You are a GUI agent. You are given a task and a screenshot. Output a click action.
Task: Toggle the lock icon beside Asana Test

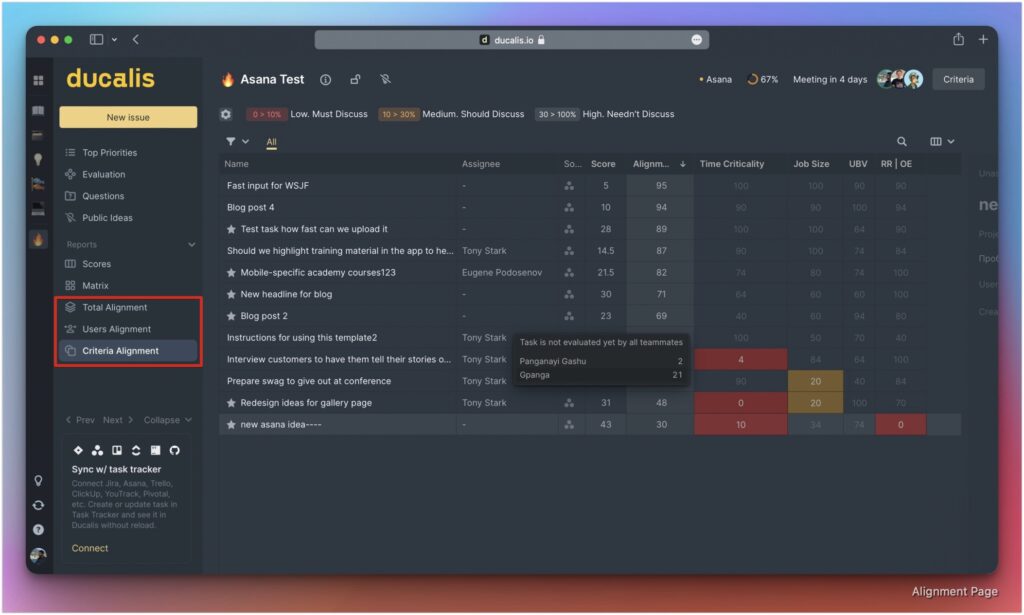click(x=355, y=80)
